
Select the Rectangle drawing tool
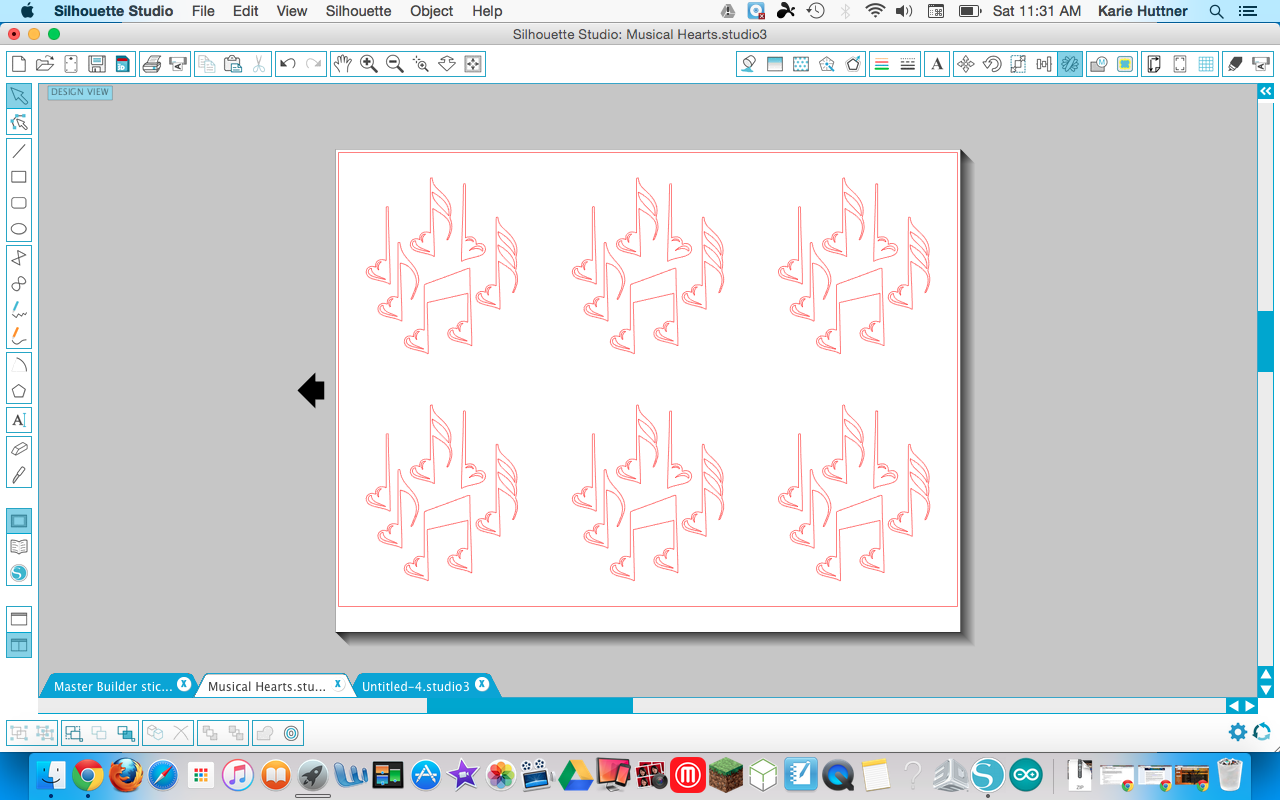[18, 177]
